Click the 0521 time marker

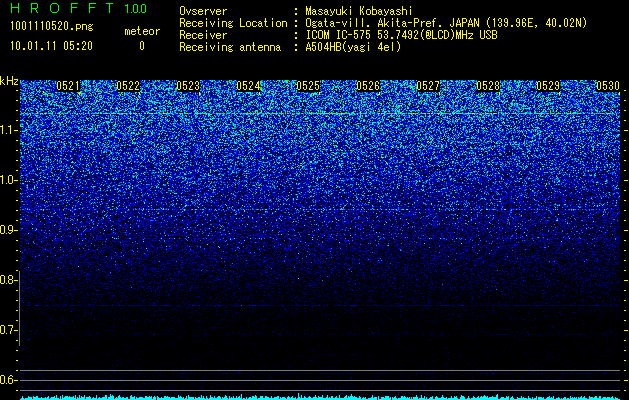click(68, 86)
